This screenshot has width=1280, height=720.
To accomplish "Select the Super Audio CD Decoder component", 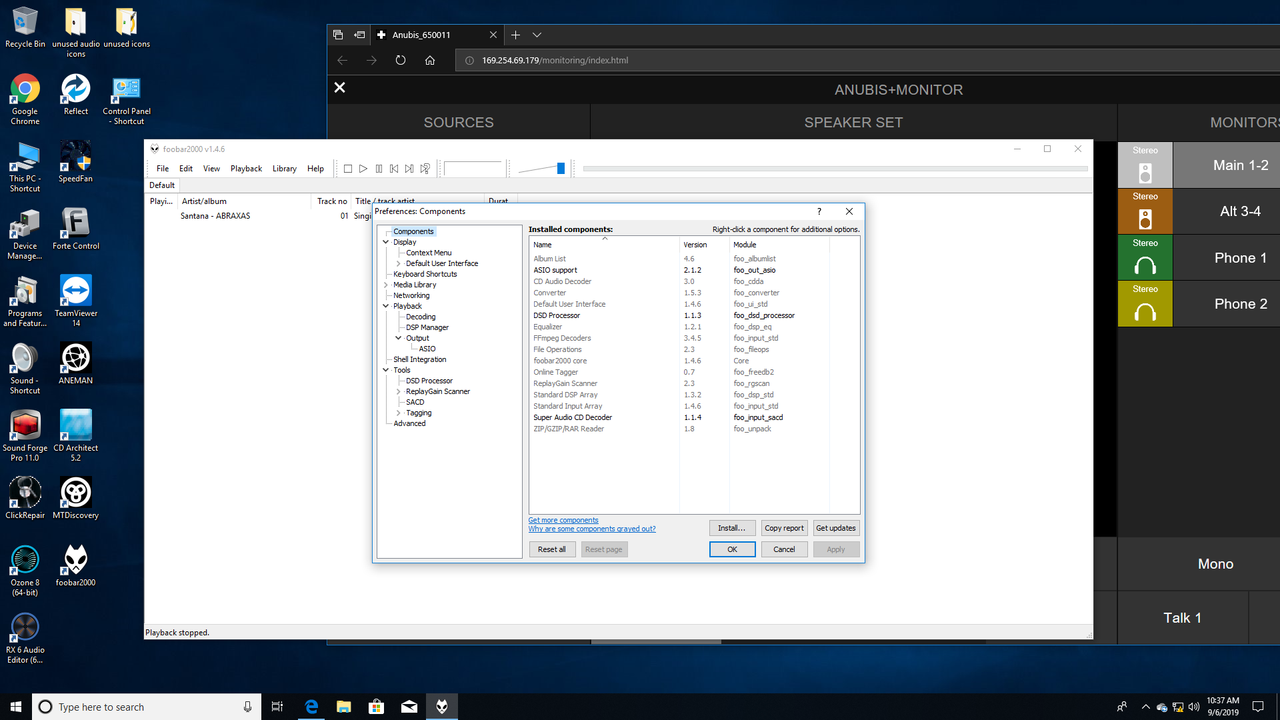I will tap(694, 417).
